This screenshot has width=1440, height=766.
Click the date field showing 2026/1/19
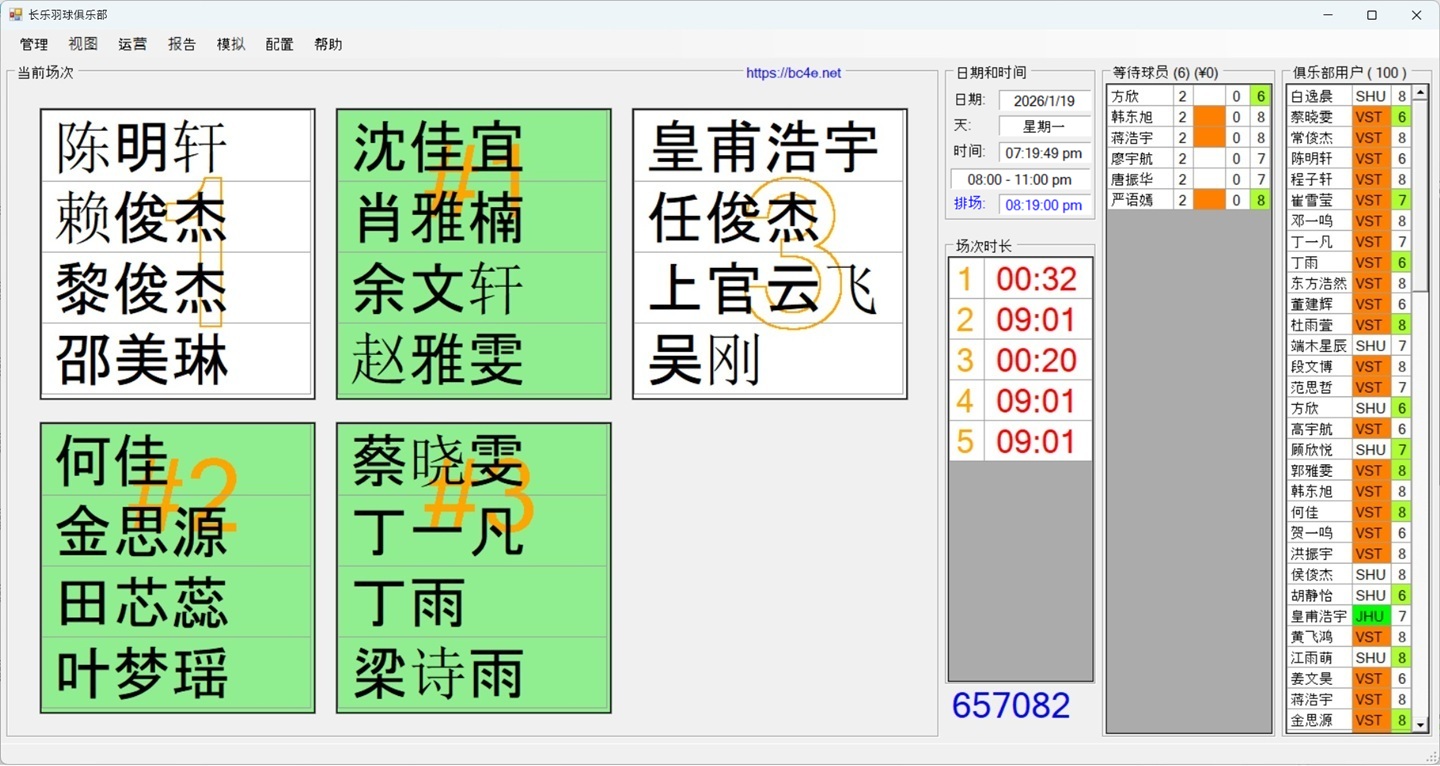point(1043,99)
